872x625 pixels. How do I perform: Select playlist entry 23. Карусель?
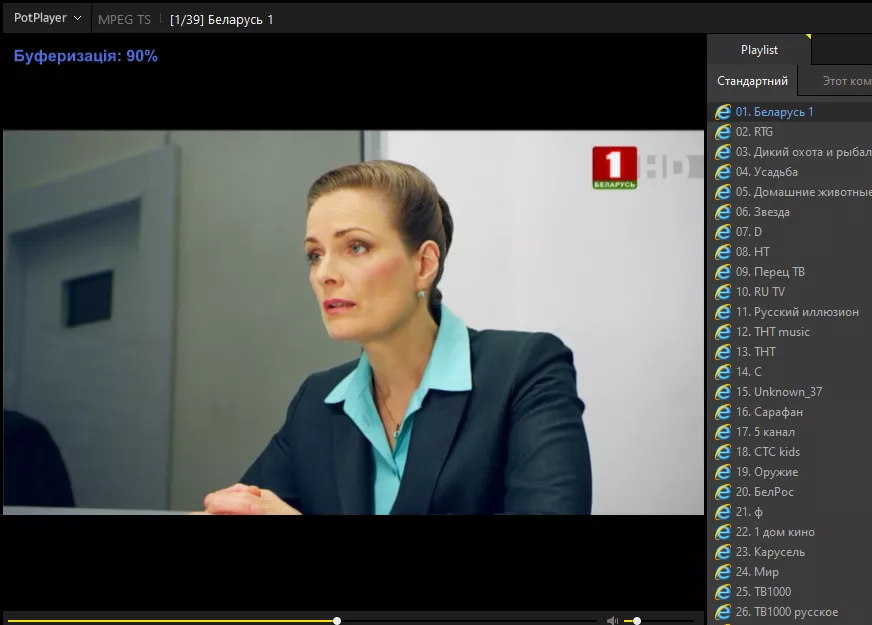[x=790, y=553]
